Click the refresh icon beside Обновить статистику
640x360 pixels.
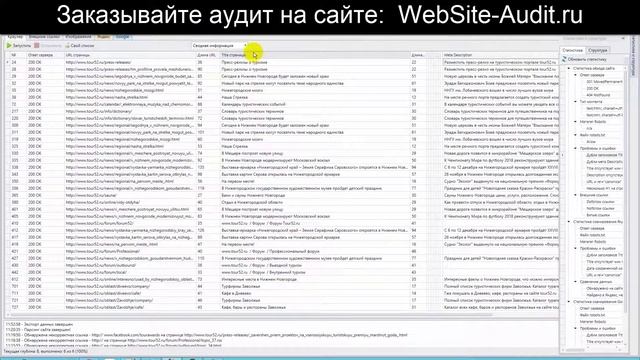pyautogui.click(x=564, y=60)
